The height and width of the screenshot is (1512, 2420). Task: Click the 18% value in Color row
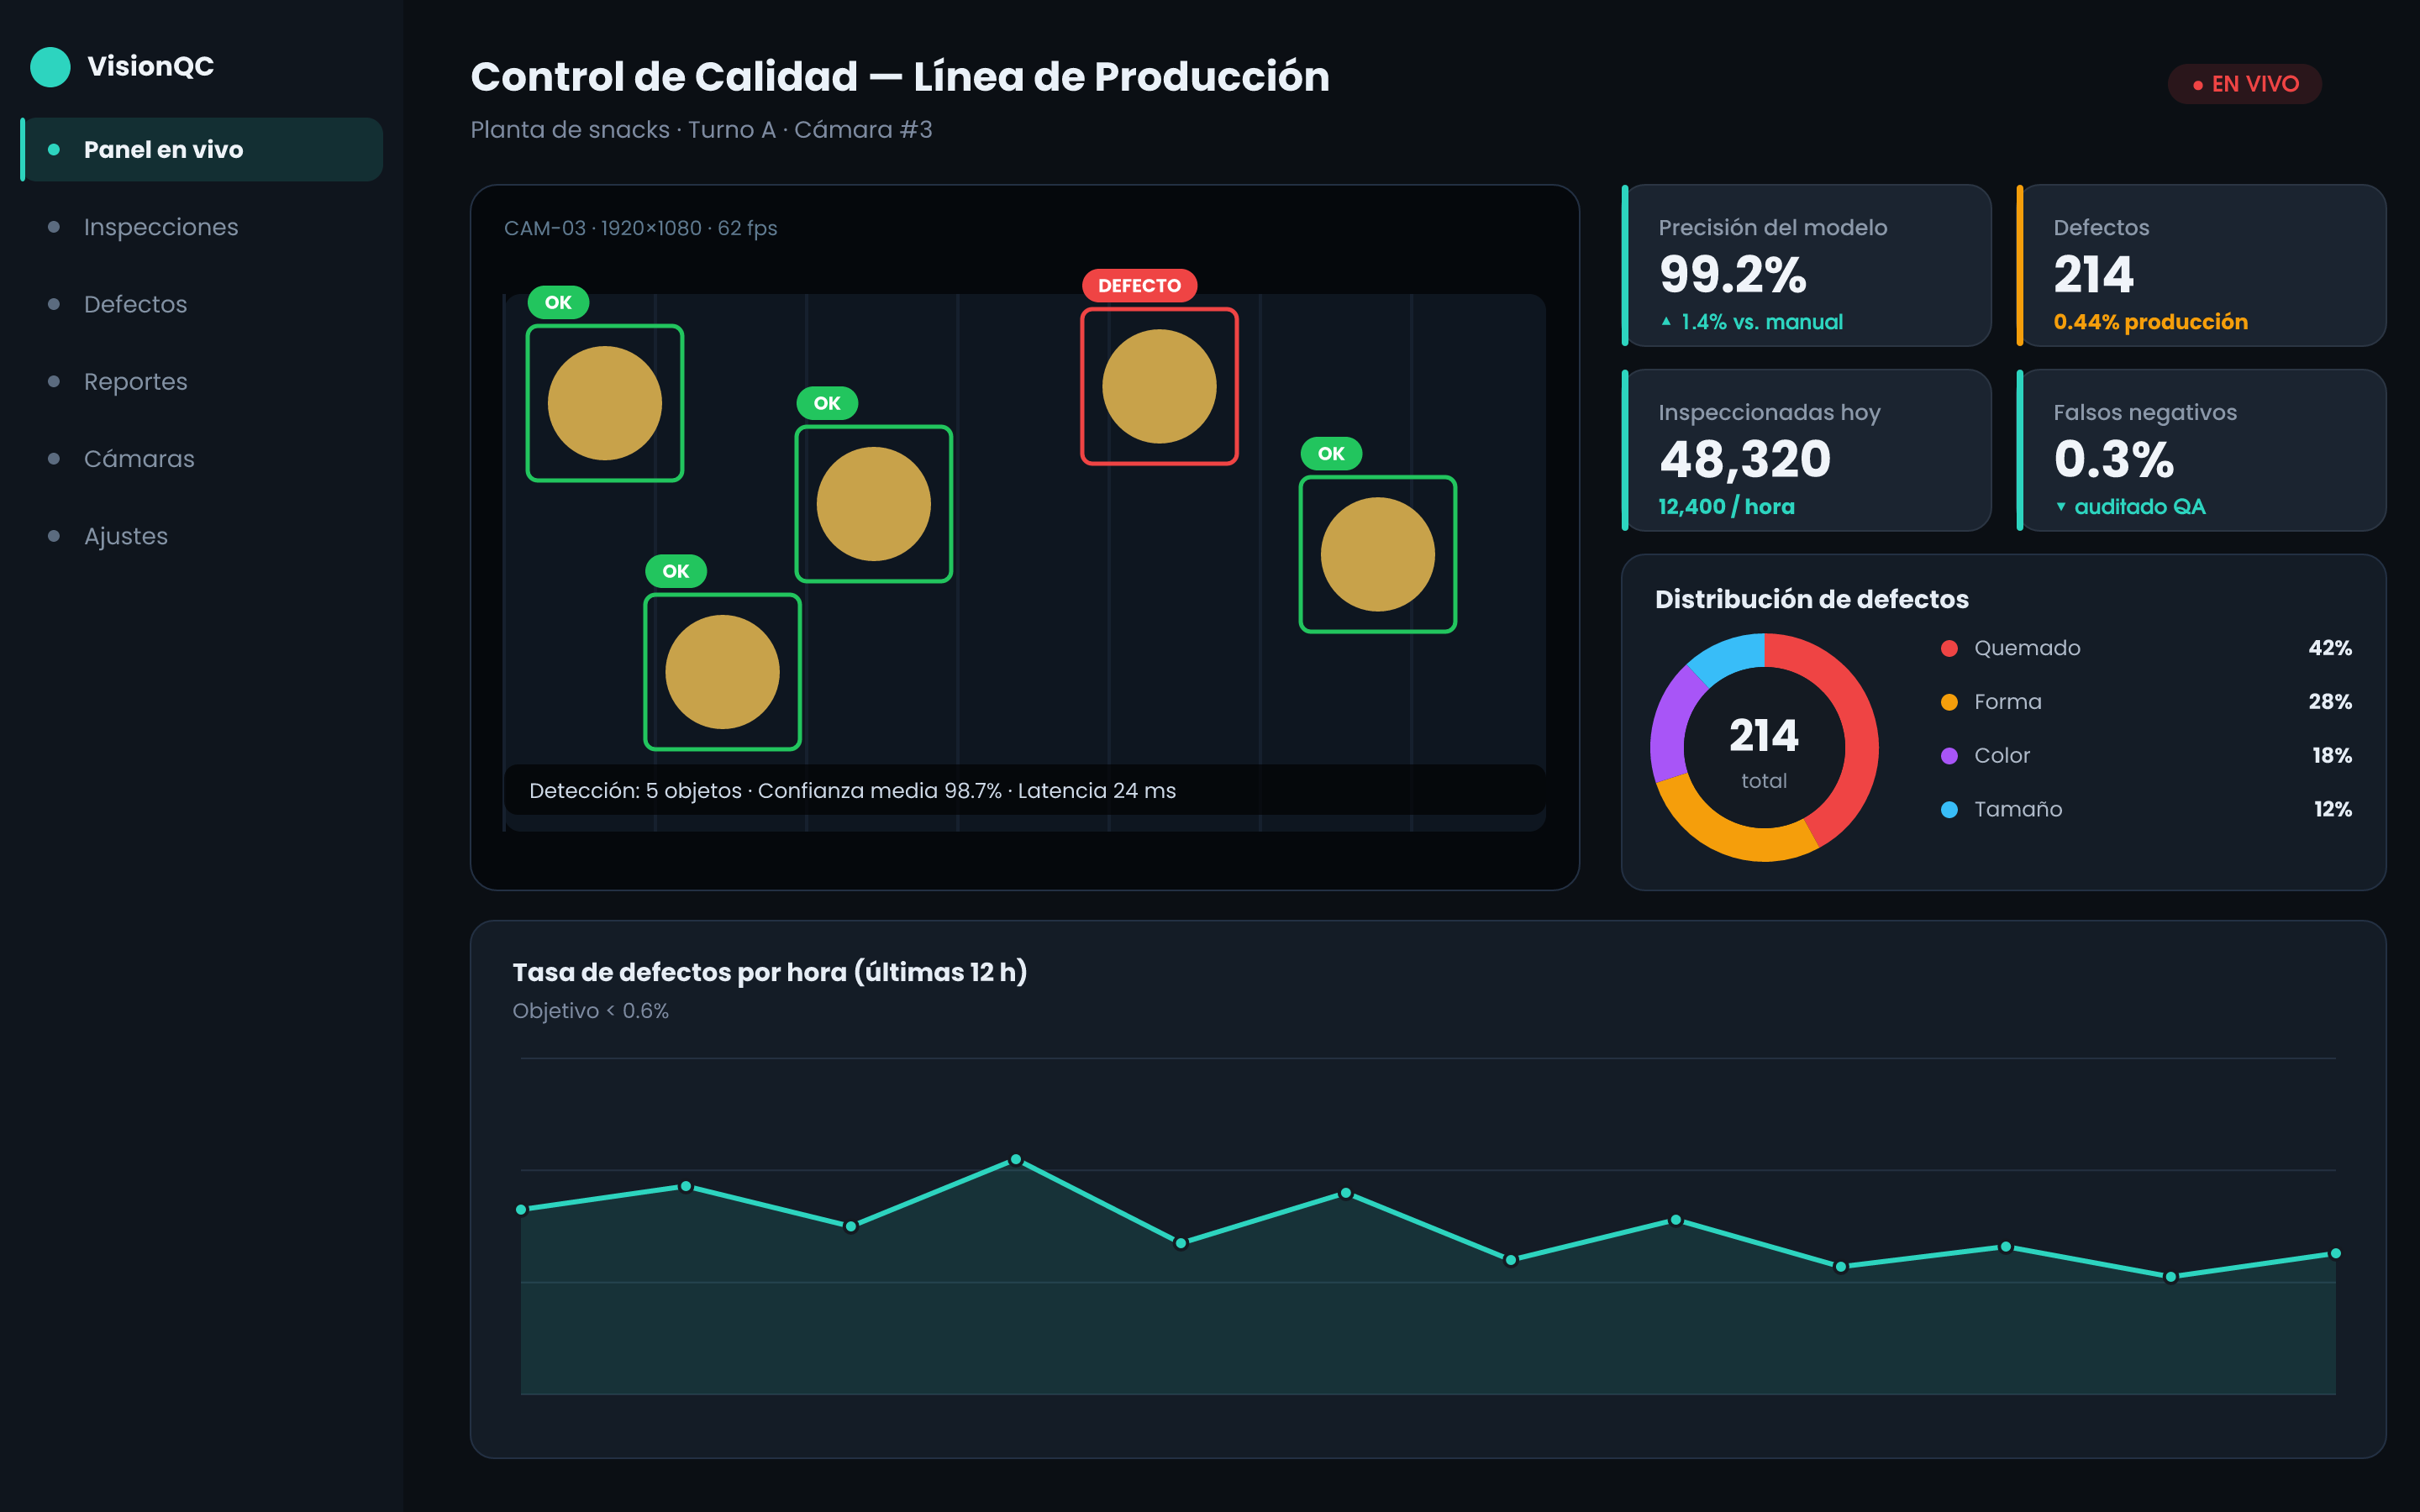tap(2331, 756)
